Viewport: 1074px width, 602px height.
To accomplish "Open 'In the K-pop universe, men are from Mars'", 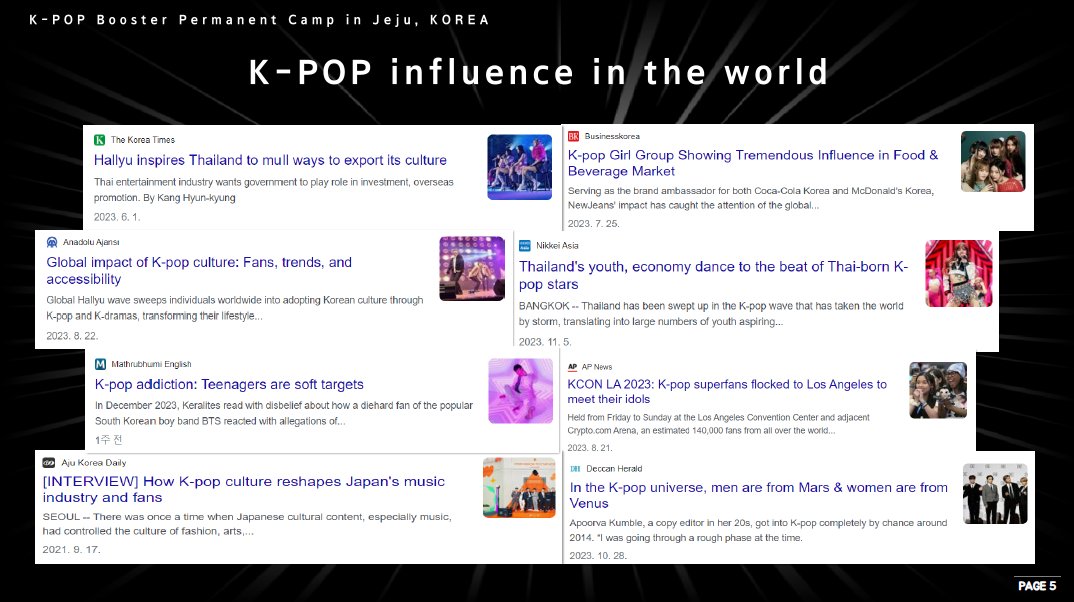I will point(758,495).
